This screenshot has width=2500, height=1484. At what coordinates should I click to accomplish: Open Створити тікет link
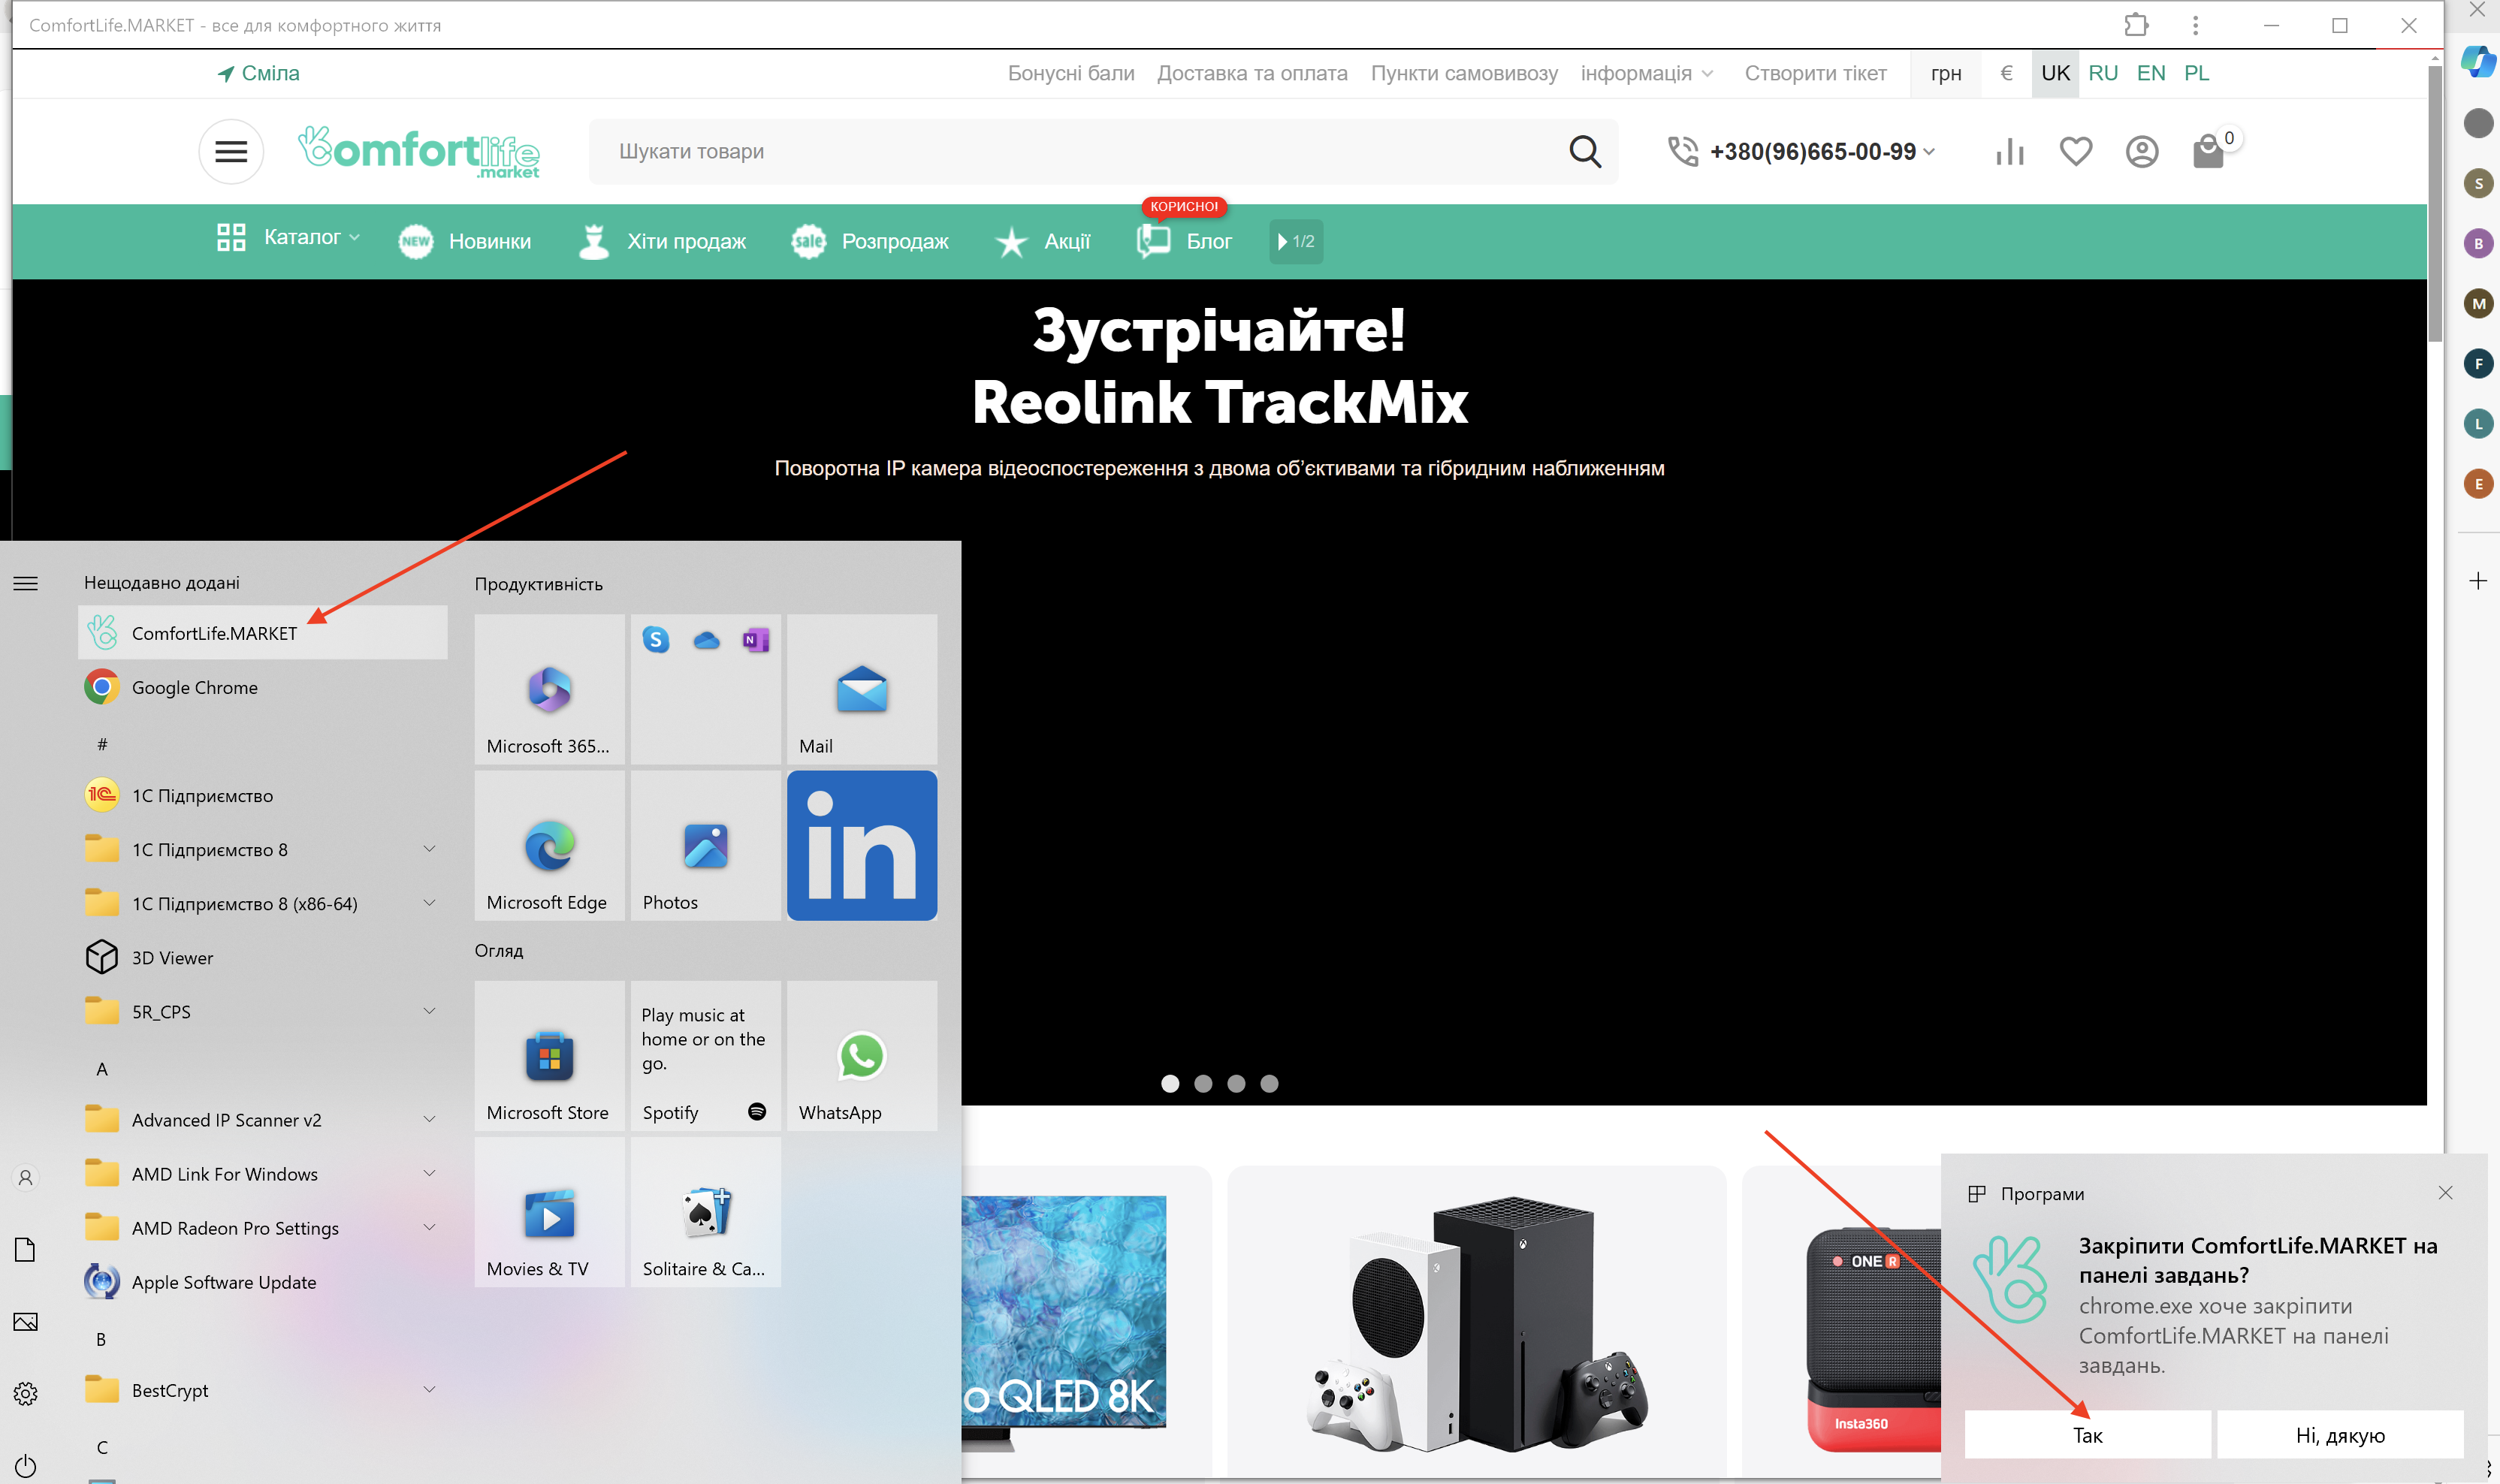coord(1815,73)
